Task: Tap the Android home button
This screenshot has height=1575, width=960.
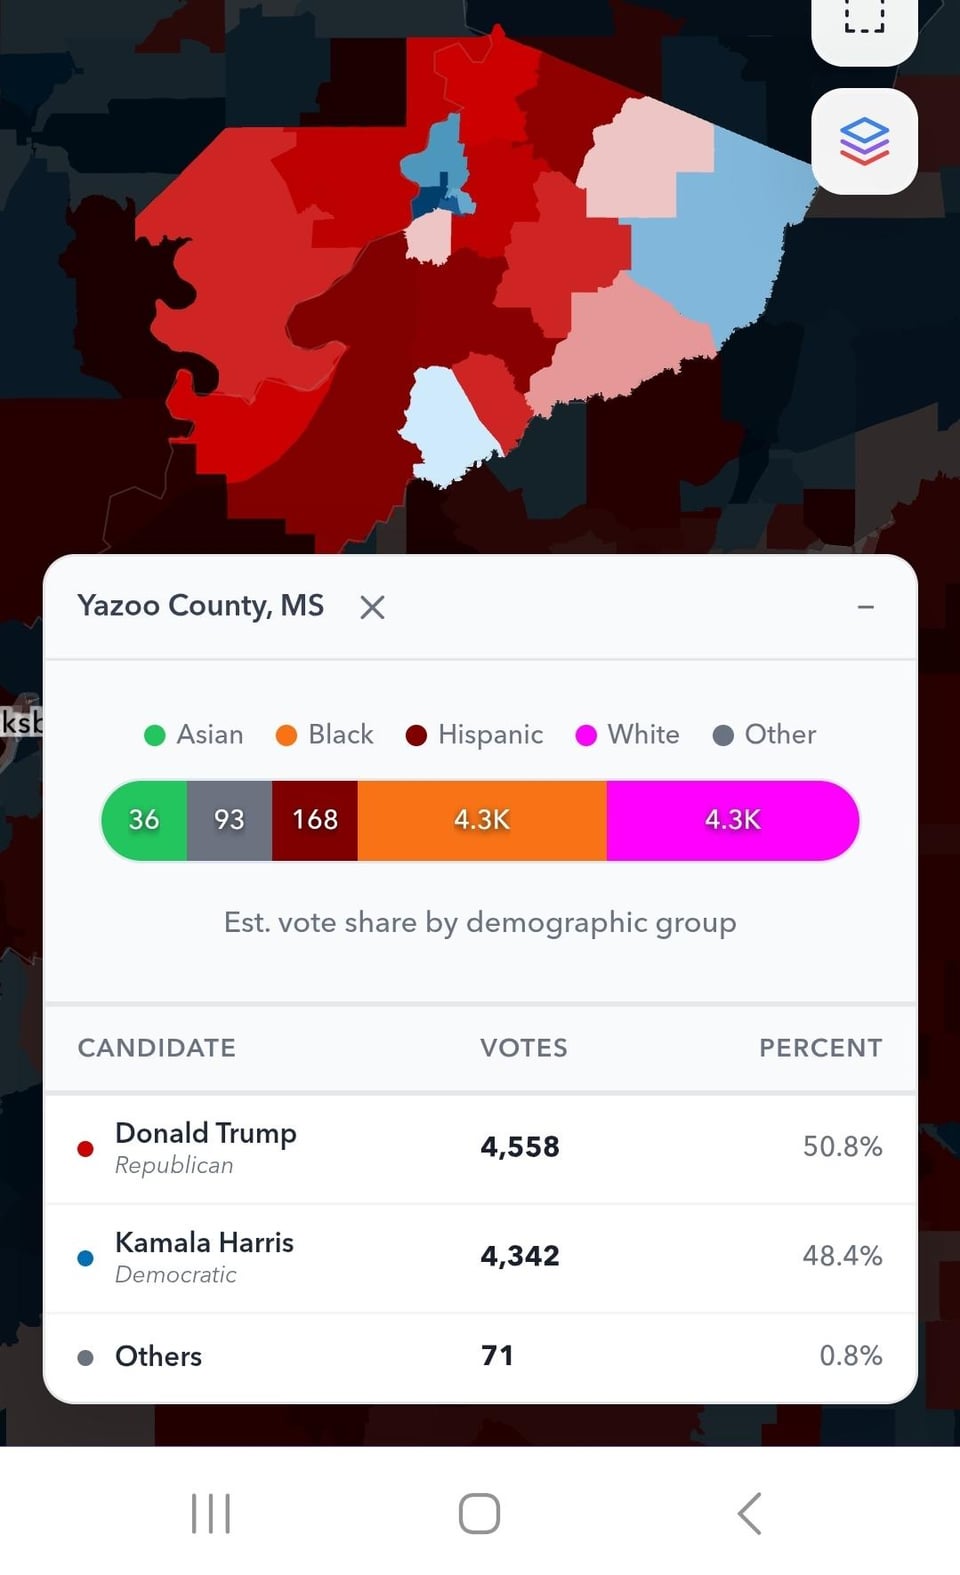Action: click(479, 1513)
